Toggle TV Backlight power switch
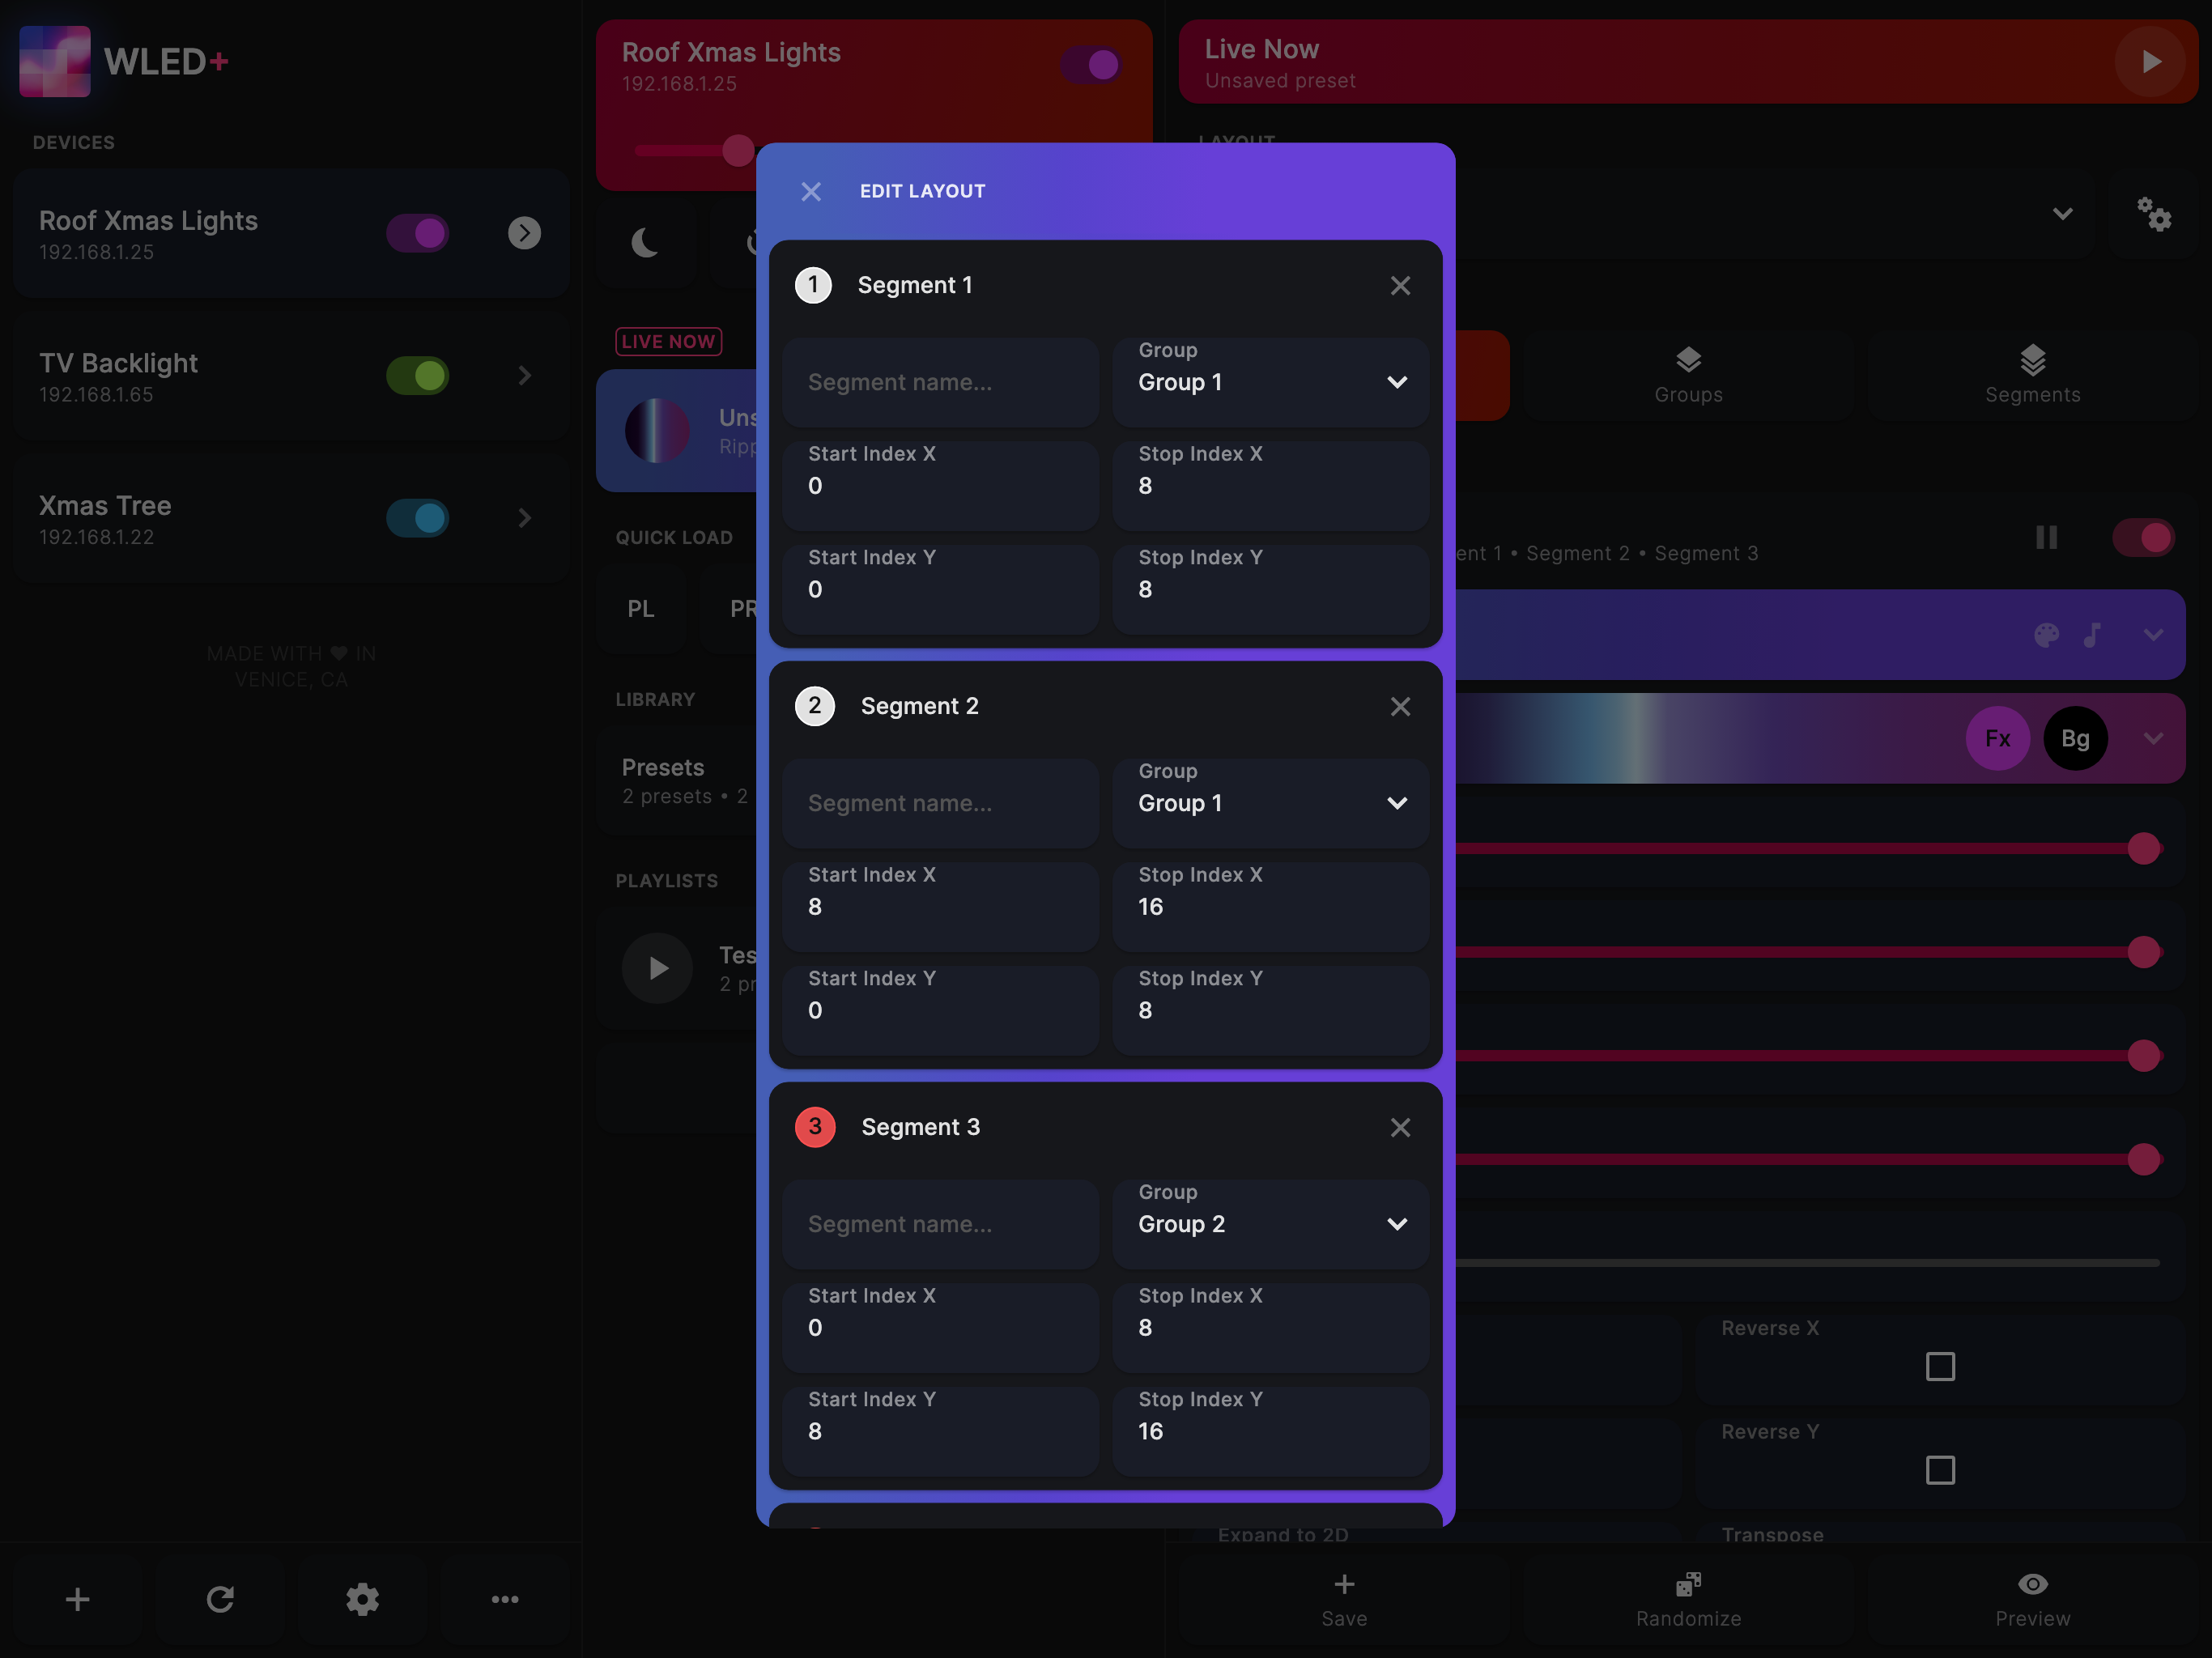The height and width of the screenshot is (1658, 2212). [418, 376]
